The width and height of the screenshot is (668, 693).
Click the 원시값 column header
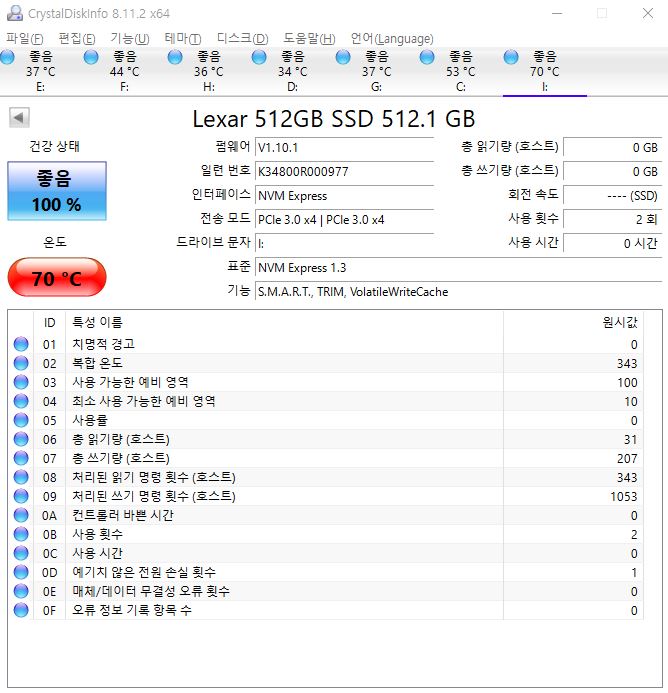(573, 322)
